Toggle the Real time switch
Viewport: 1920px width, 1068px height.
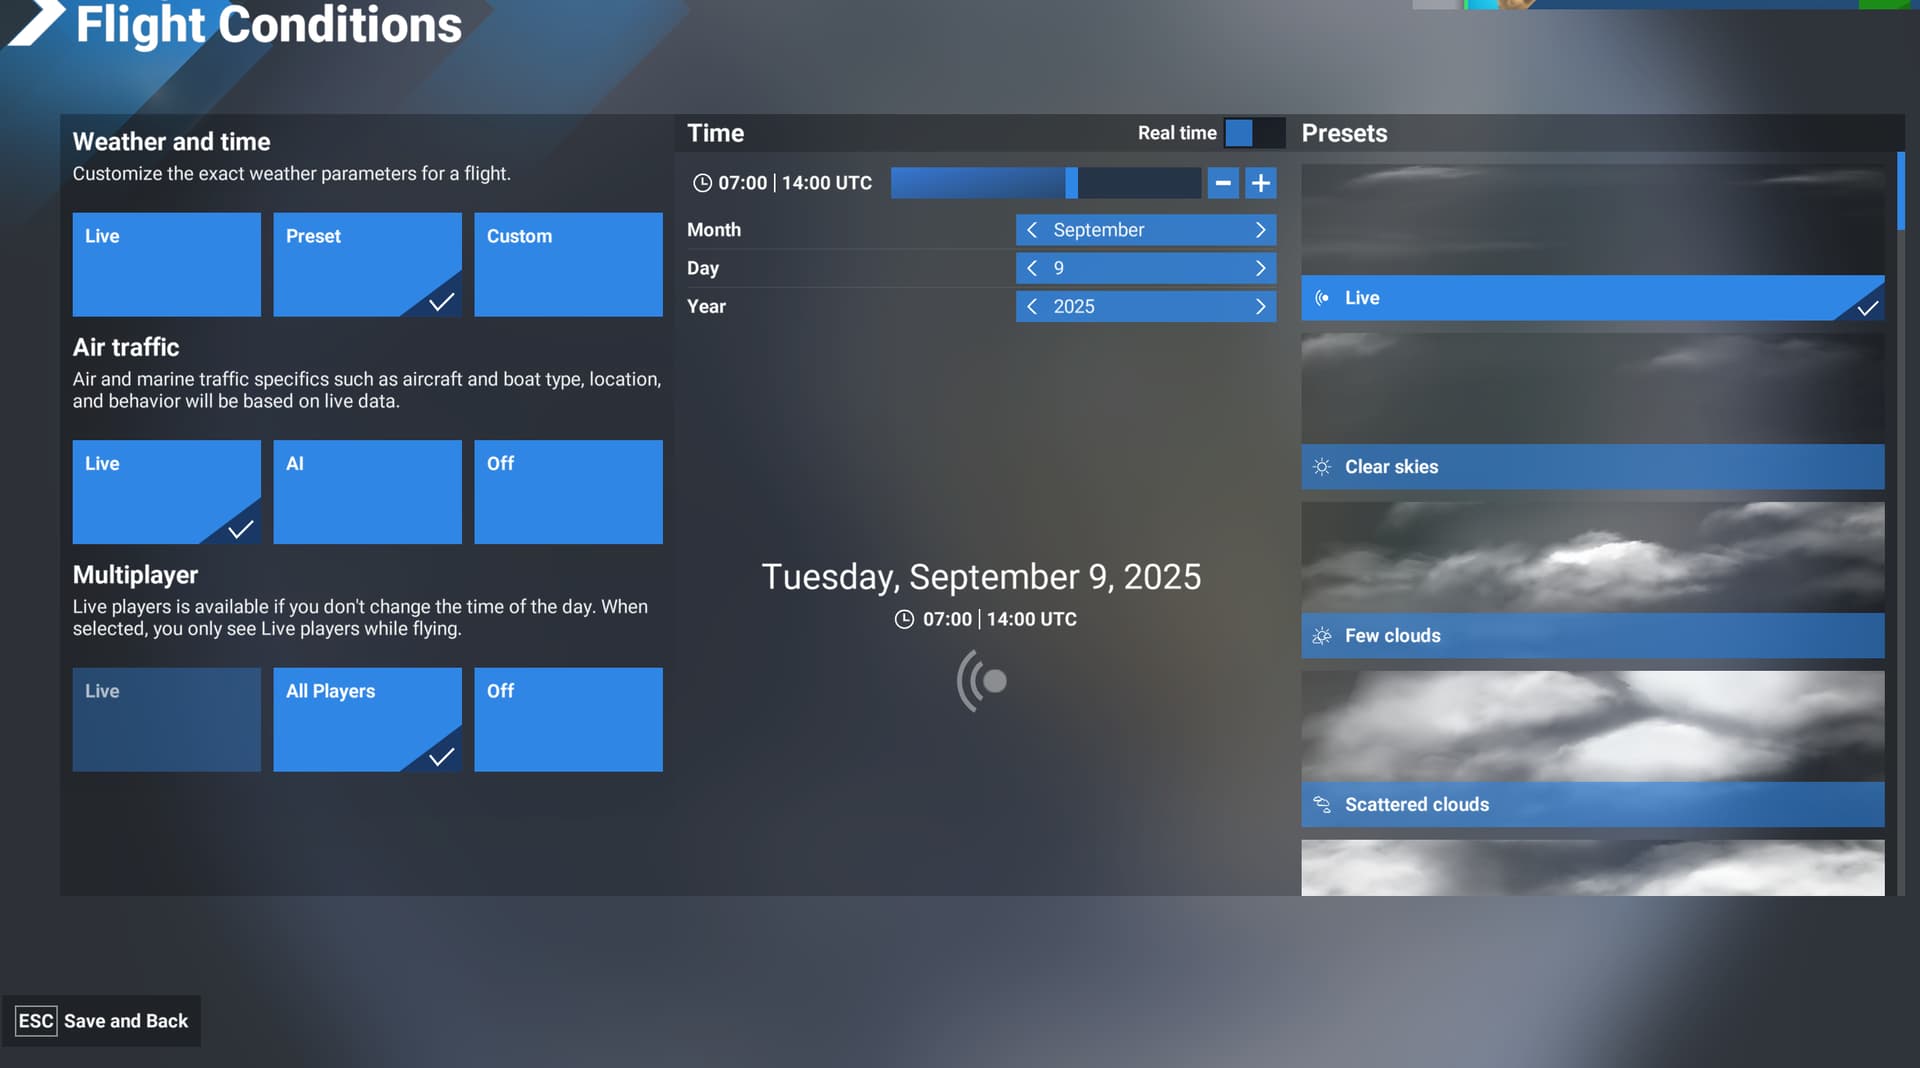click(x=1254, y=133)
